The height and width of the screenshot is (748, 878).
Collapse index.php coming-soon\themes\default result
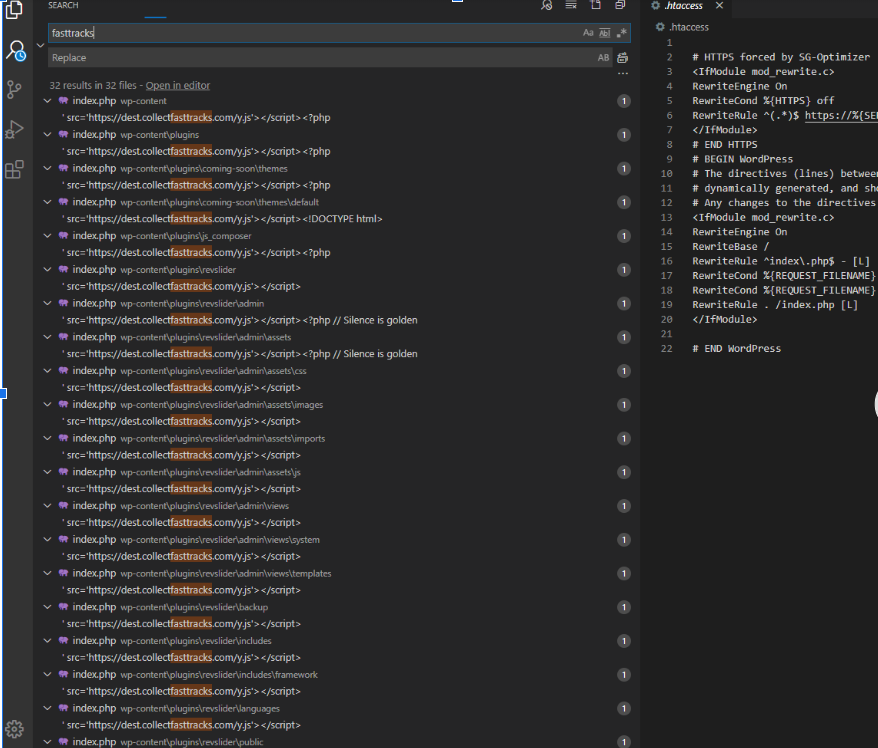48,202
